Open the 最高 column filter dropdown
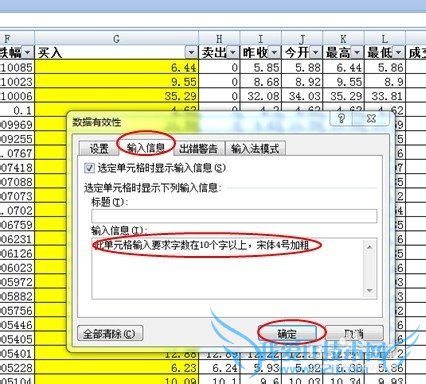This screenshot has height=384, width=426. click(x=357, y=53)
